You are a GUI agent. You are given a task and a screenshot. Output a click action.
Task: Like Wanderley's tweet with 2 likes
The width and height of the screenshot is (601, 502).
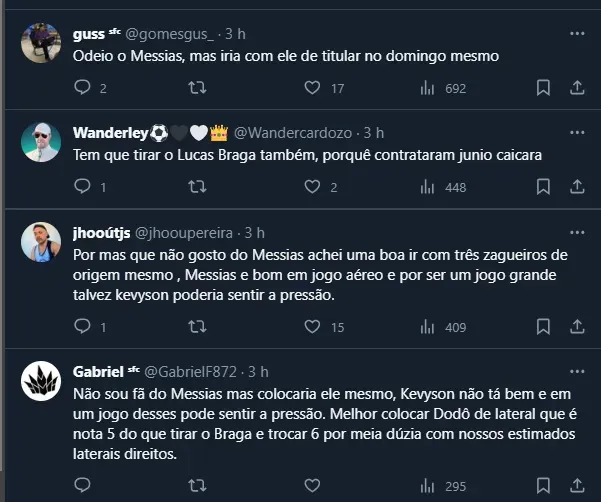point(312,187)
